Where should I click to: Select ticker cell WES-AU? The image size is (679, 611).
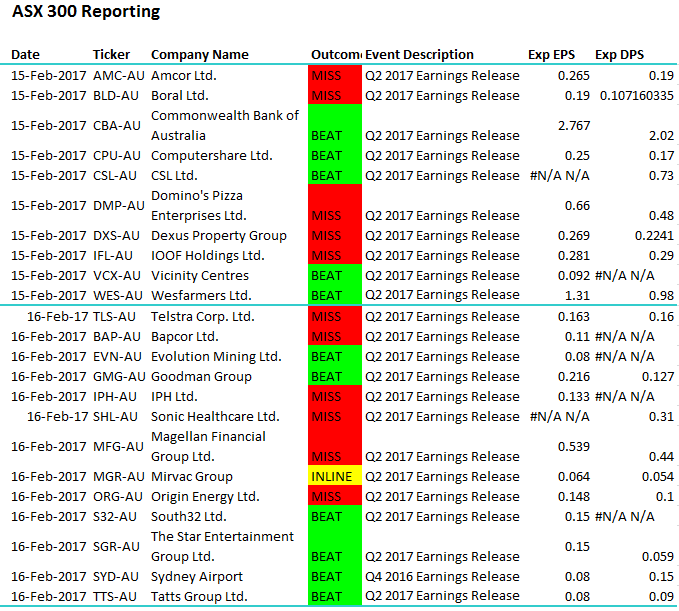(x=118, y=295)
